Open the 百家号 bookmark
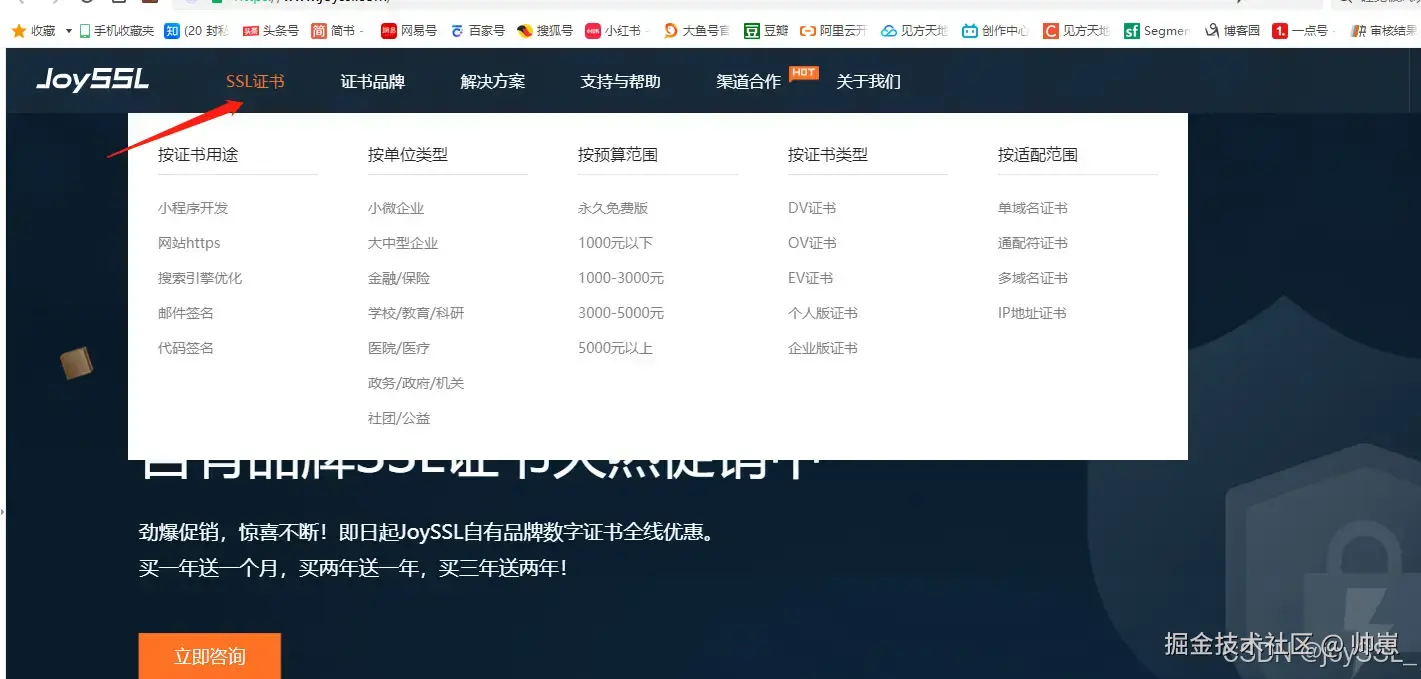The height and width of the screenshot is (679, 1421). coord(477,31)
